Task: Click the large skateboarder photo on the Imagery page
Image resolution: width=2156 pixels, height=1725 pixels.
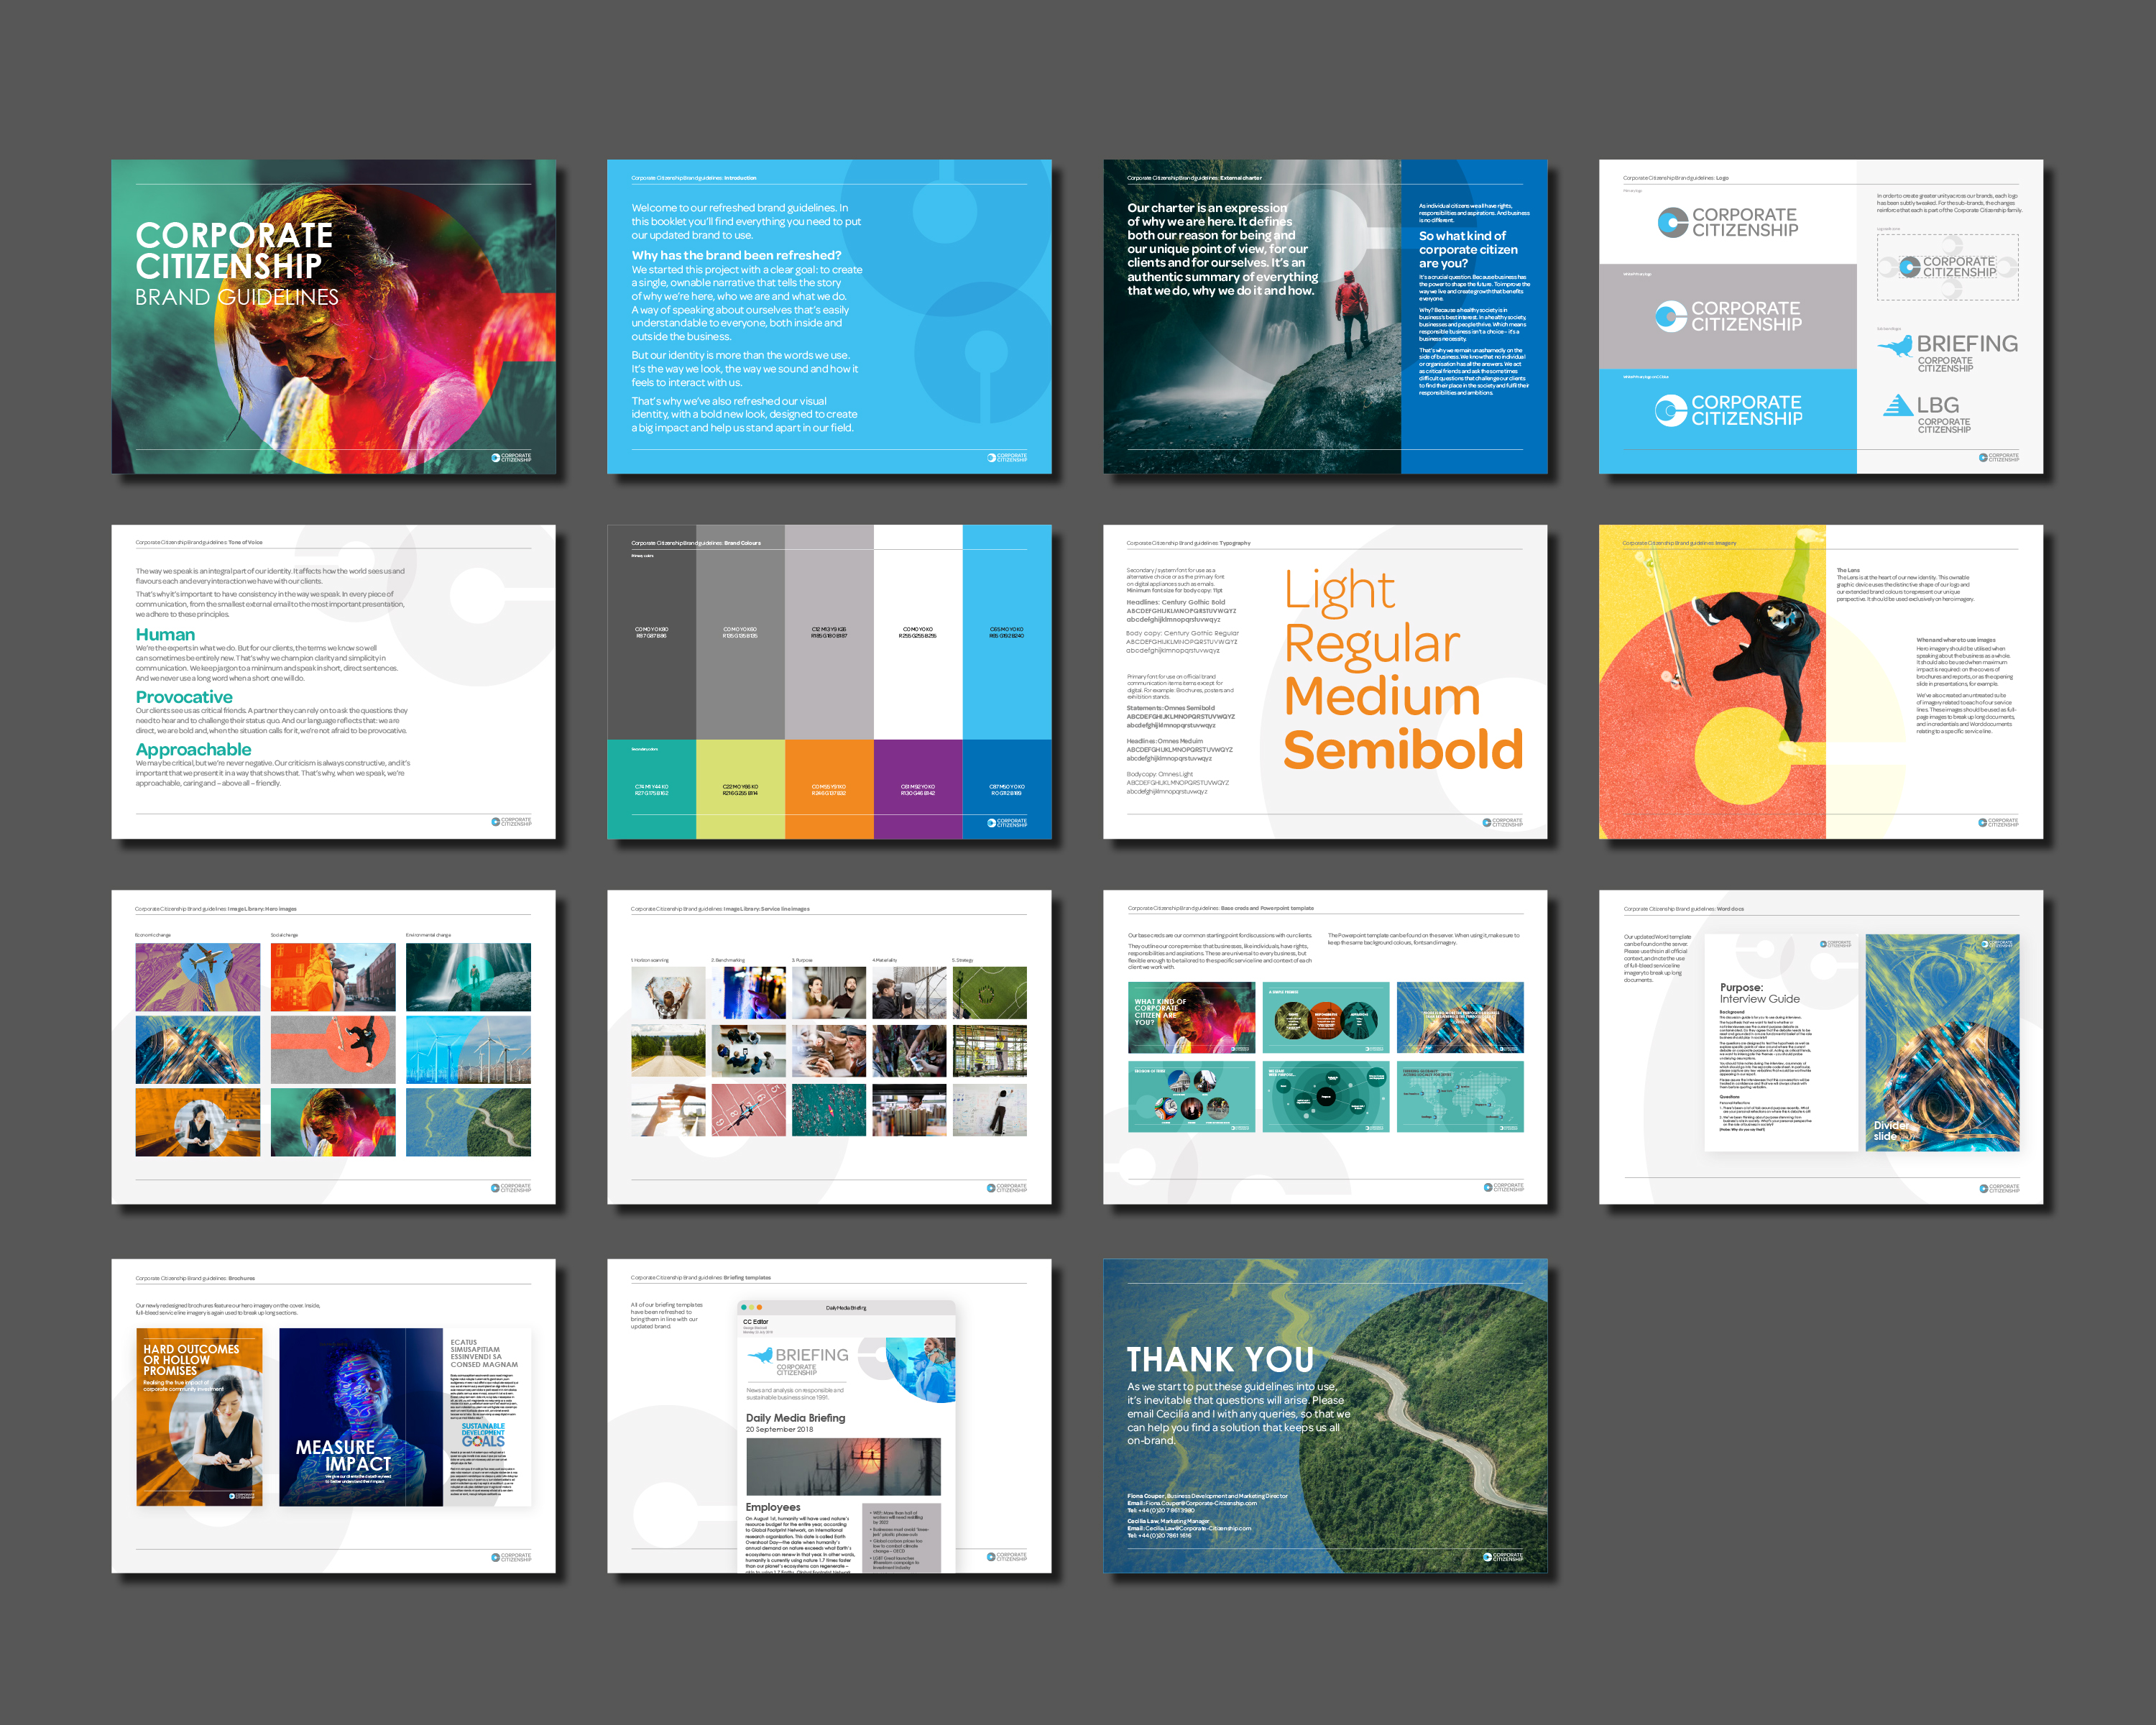Action: [1712, 682]
